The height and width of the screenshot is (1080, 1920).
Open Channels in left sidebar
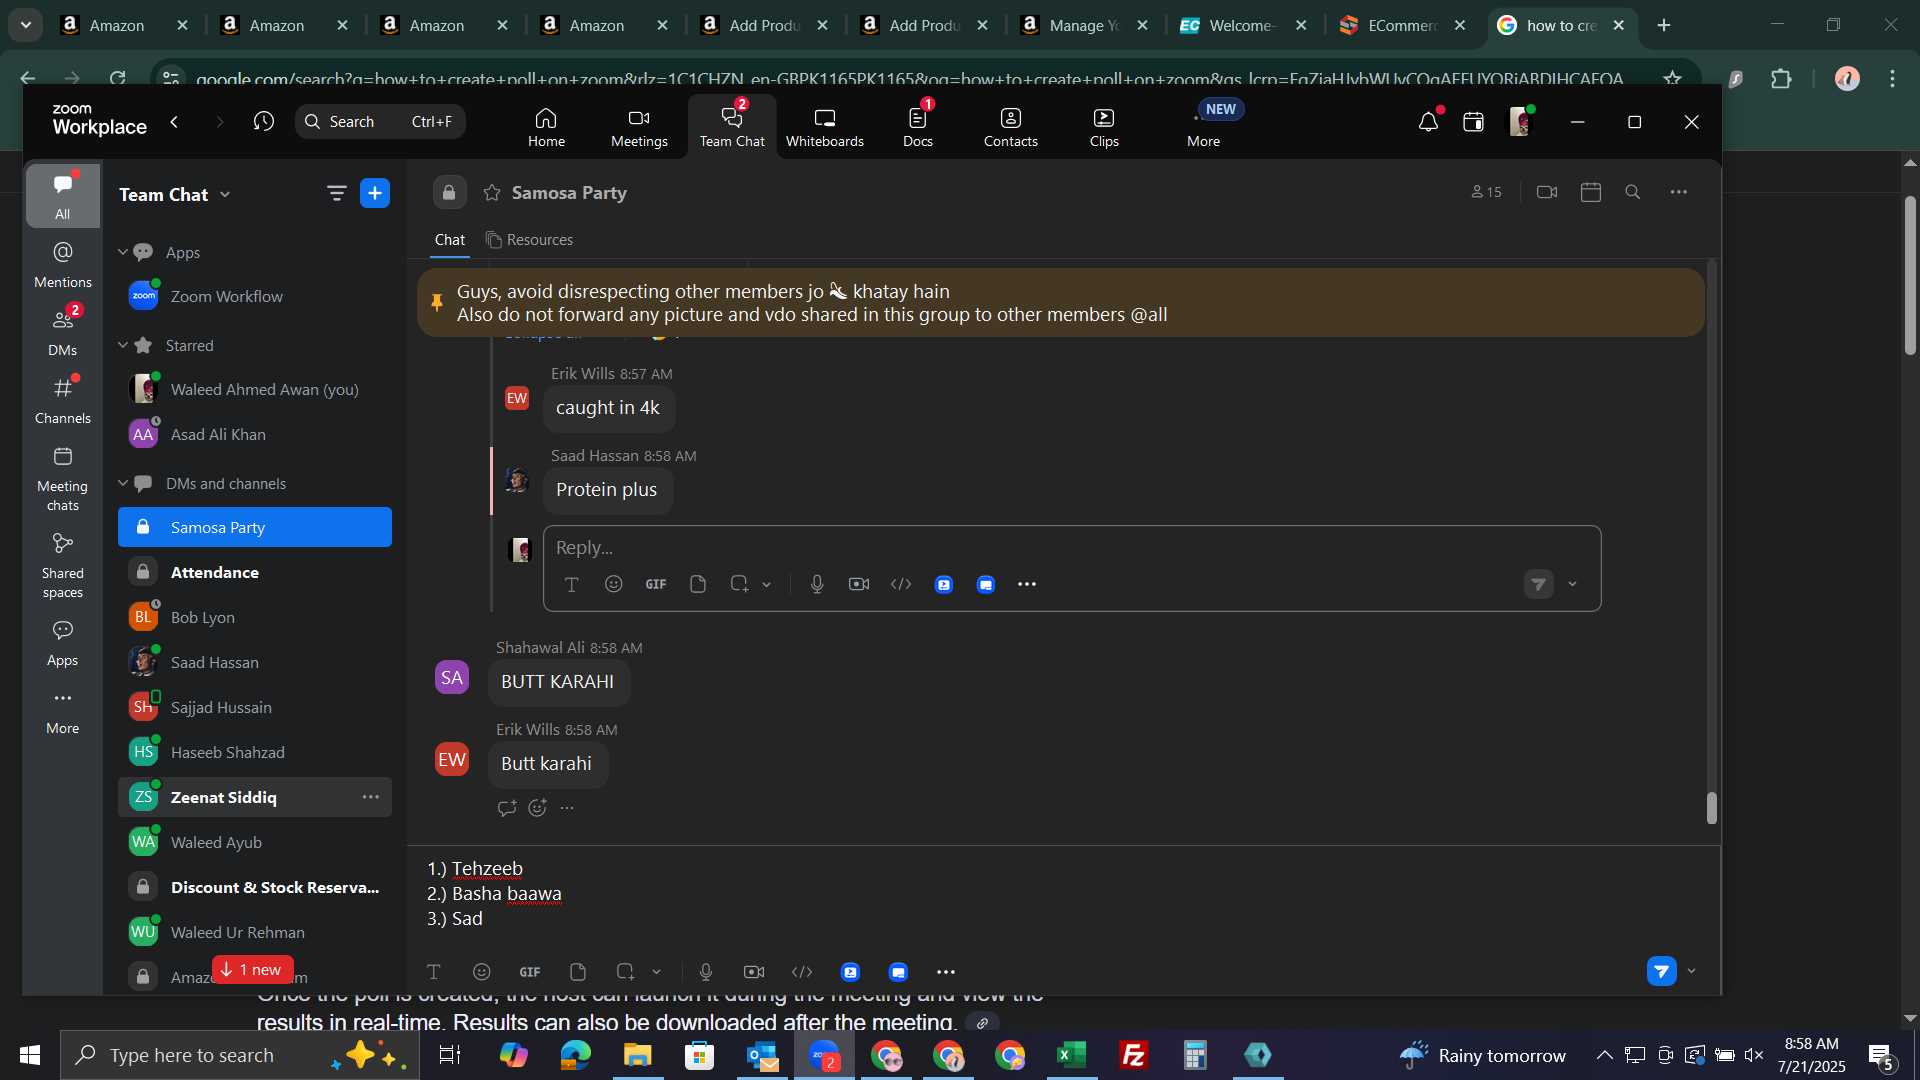tap(62, 400)
